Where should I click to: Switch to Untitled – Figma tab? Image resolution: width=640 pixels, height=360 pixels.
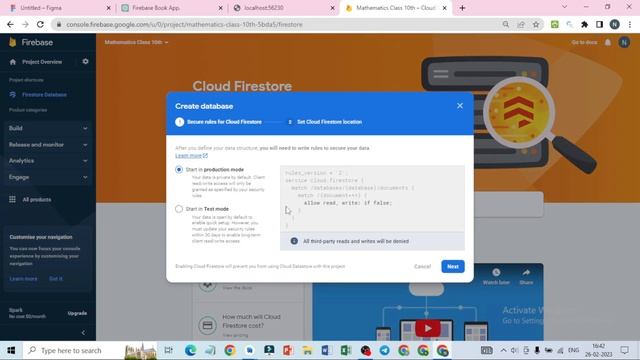click(x=59, y=8)
